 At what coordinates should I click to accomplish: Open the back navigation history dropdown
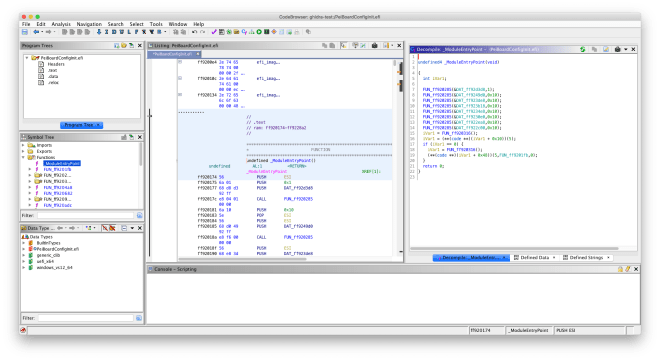point(42,32)
